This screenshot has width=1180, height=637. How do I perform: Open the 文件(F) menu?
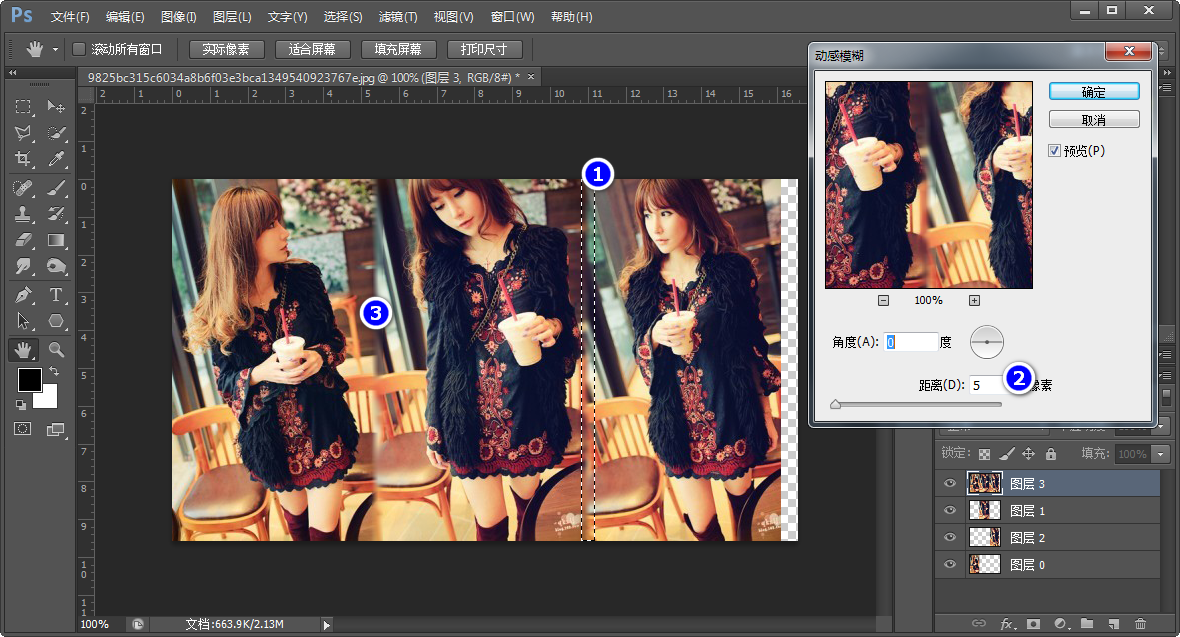click(70, 17)
